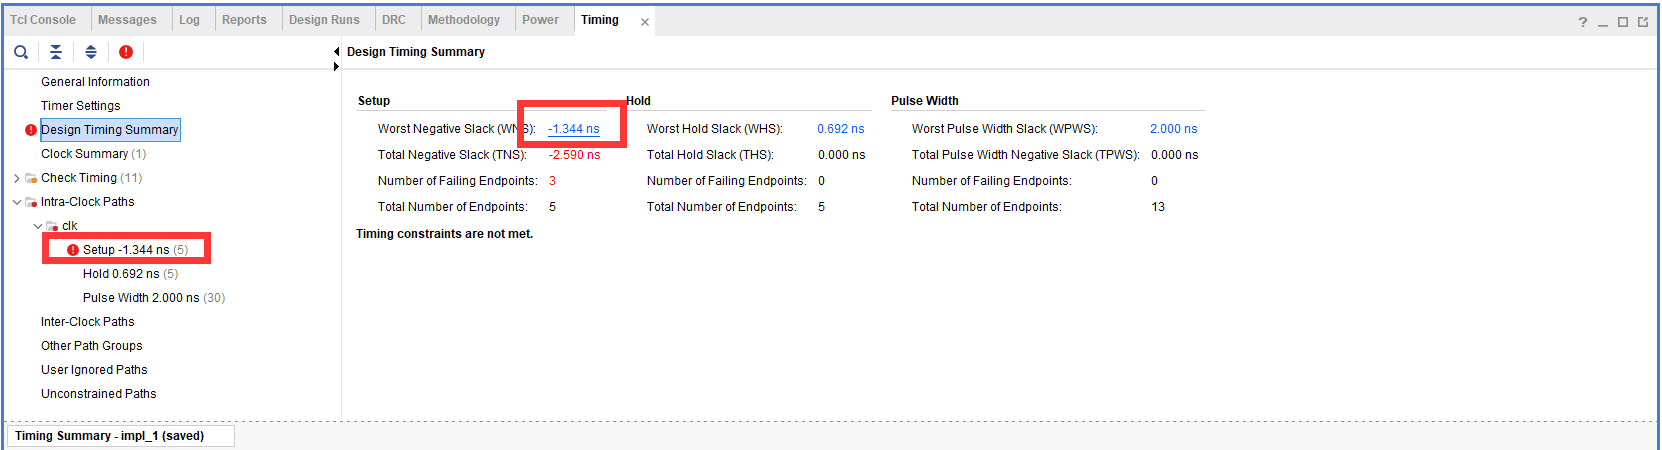Click the Total Negative Slack -2.590 ns value
The width and height of the screenshot is (1662, 450).
coord(574,155)
